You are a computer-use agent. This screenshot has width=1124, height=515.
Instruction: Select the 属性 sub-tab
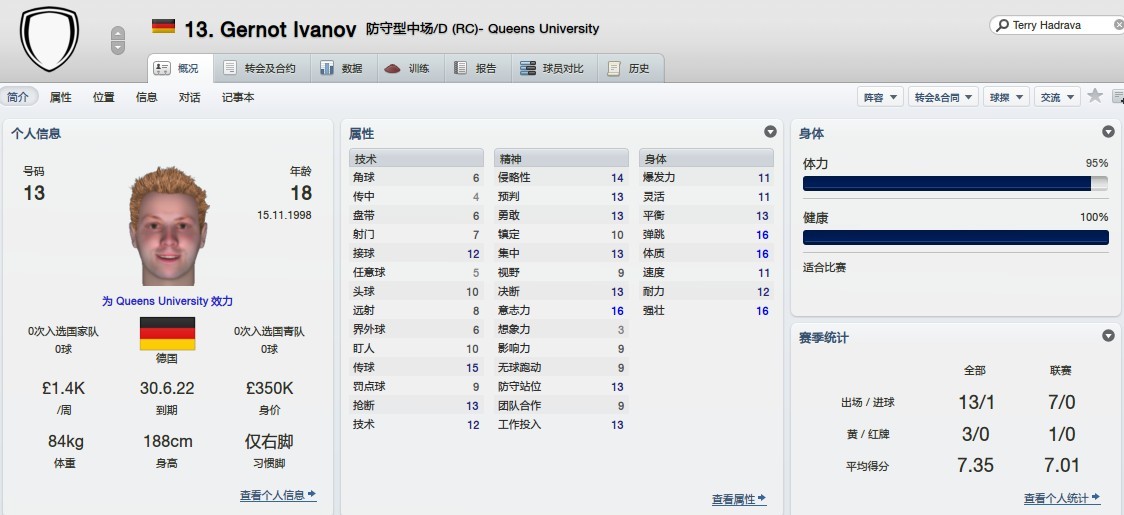[x=60, y=97]
